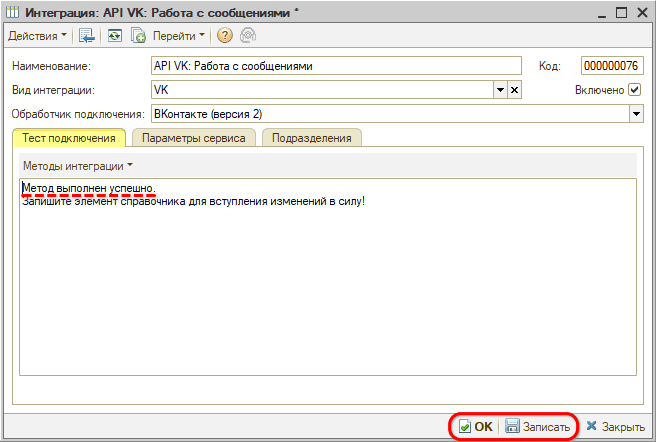Switch to the Подразделения tab
Image resolution: width=656 pixels, height=442 pixels.
tap(311, 138)
